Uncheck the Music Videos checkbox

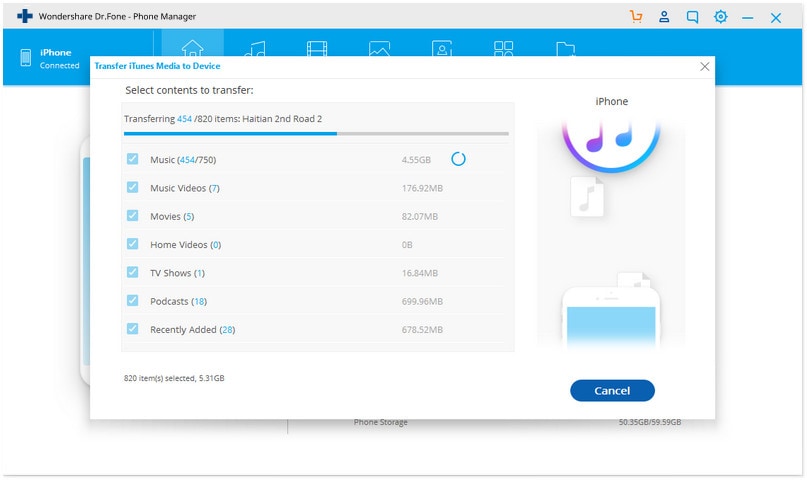click(132, 187)
